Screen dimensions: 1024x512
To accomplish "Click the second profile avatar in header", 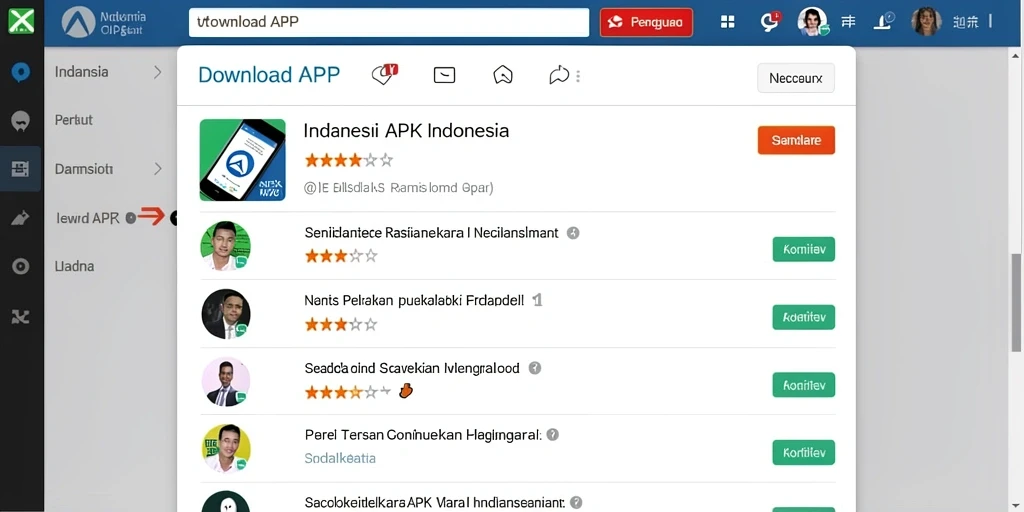I will 926,22.
